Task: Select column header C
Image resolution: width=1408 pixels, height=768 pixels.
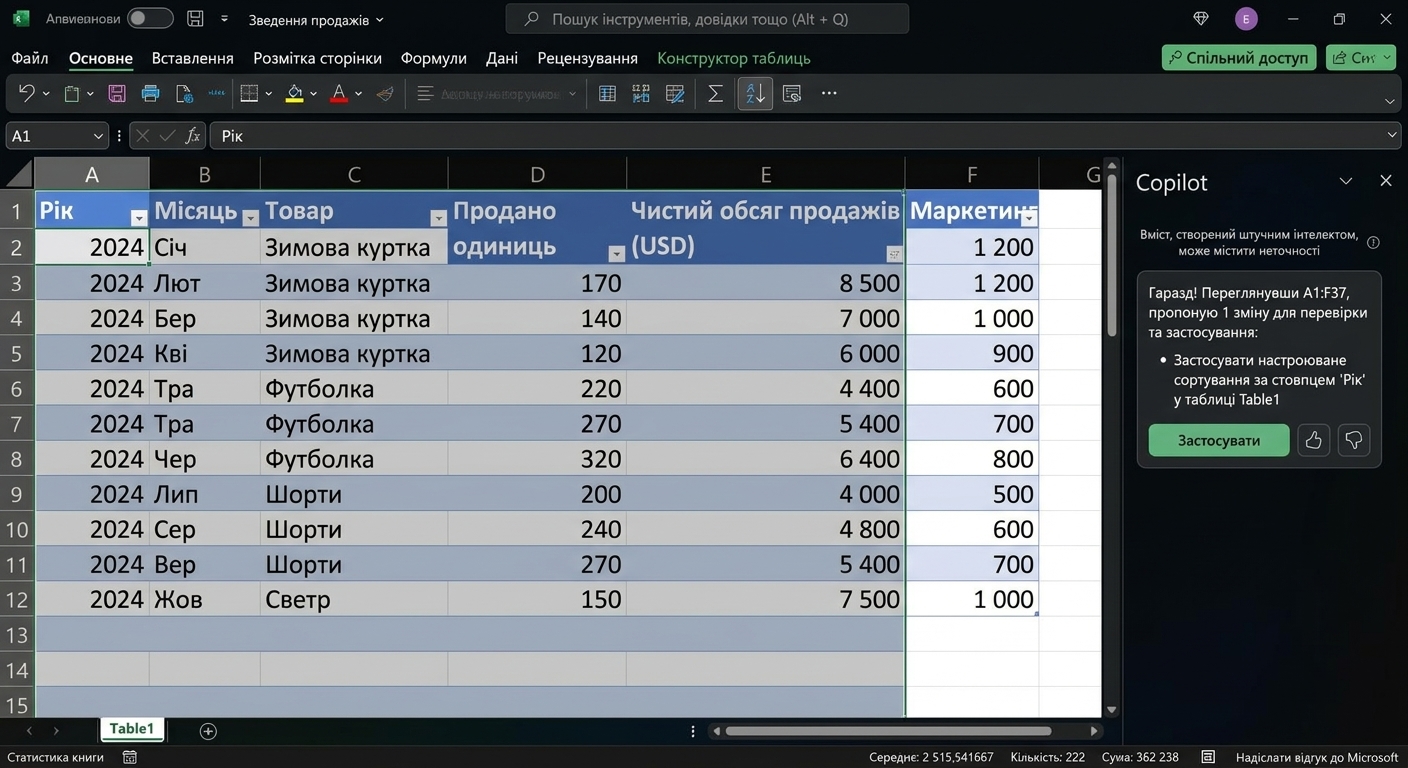Action: pos(354,174)
